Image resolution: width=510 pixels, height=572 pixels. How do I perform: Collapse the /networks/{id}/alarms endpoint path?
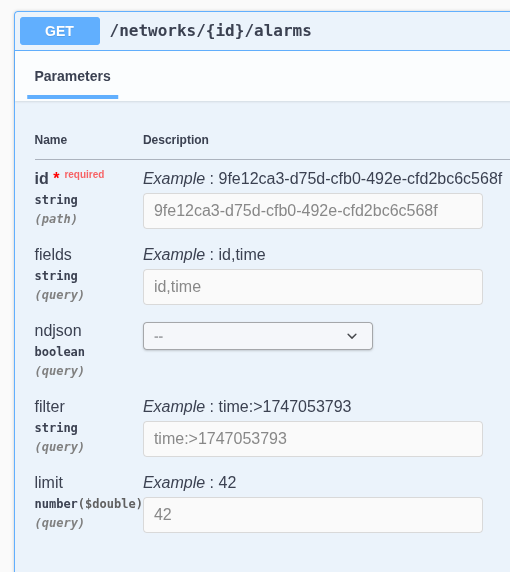(210, 31)
